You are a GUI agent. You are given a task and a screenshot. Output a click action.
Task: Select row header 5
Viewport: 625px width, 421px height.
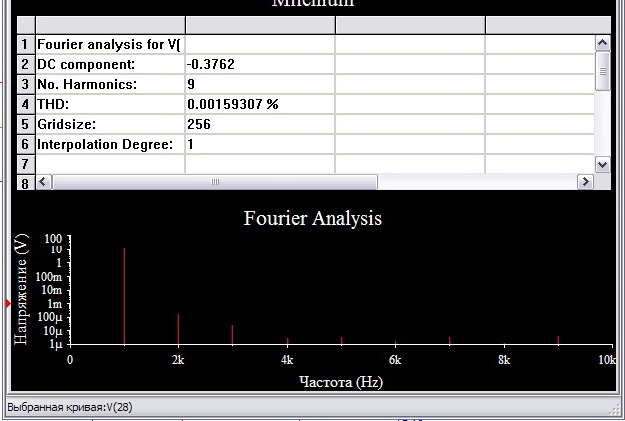point(26,124)
